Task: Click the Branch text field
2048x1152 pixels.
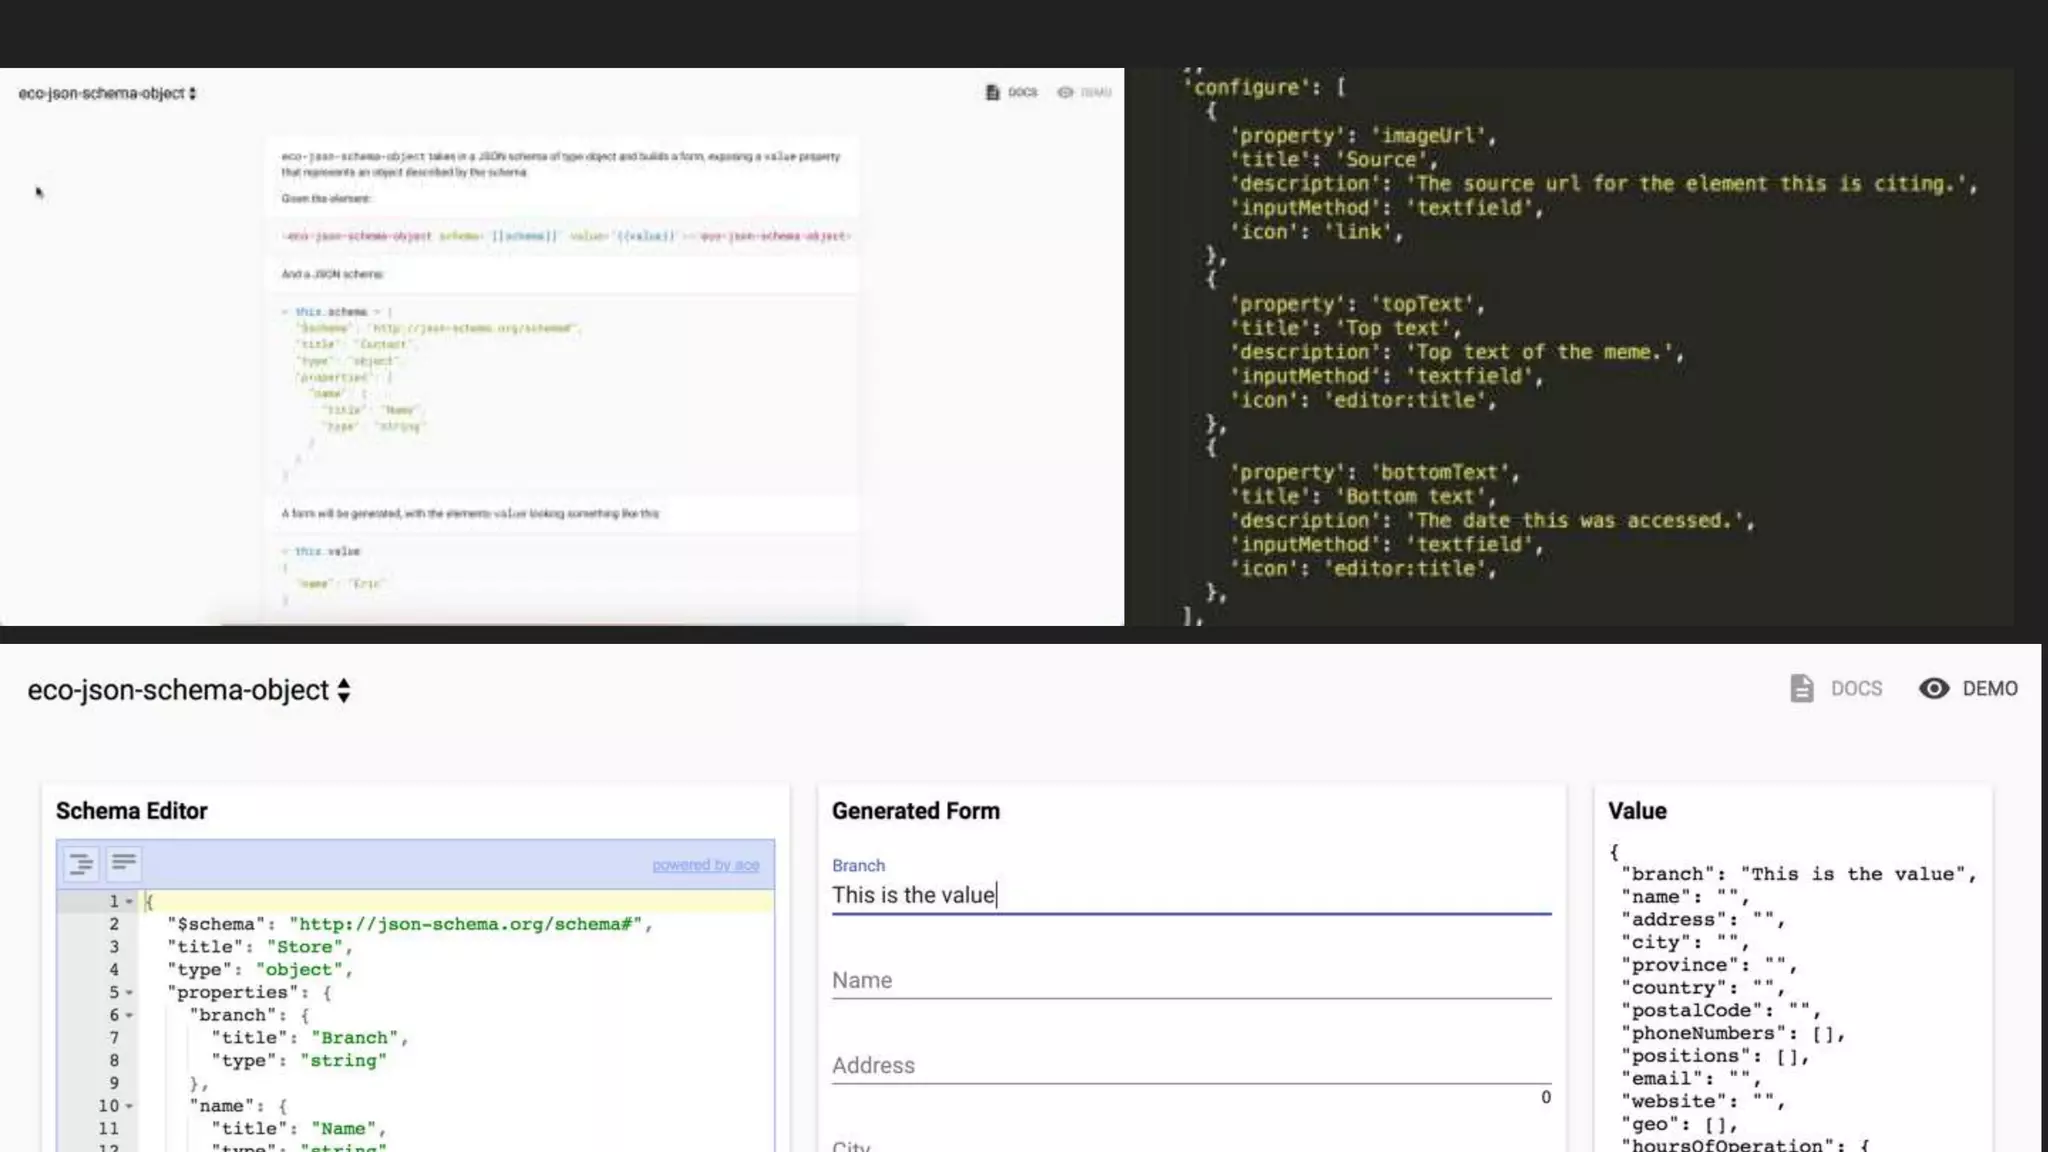Action: [x=1190, y=895]
